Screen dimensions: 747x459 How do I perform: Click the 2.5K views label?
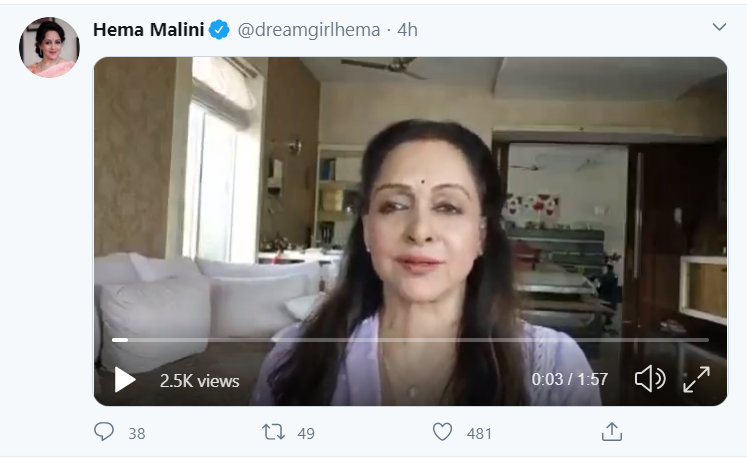coord(199,380)
